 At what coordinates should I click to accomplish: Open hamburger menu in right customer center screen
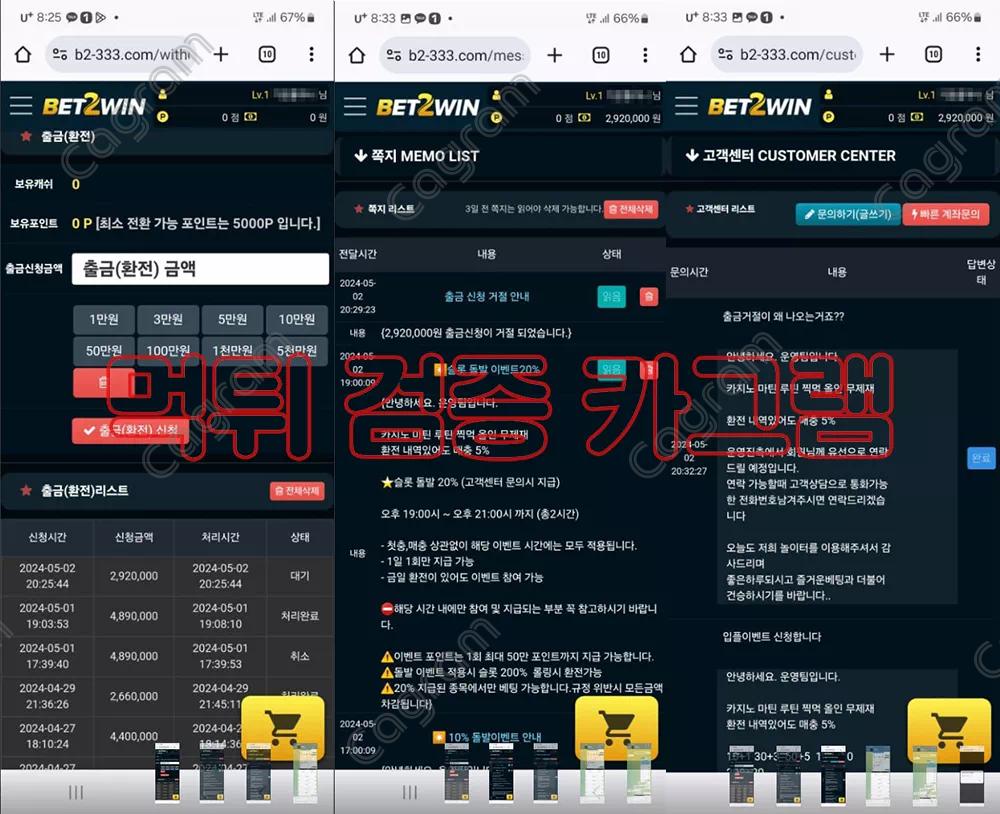pos(686,106)
